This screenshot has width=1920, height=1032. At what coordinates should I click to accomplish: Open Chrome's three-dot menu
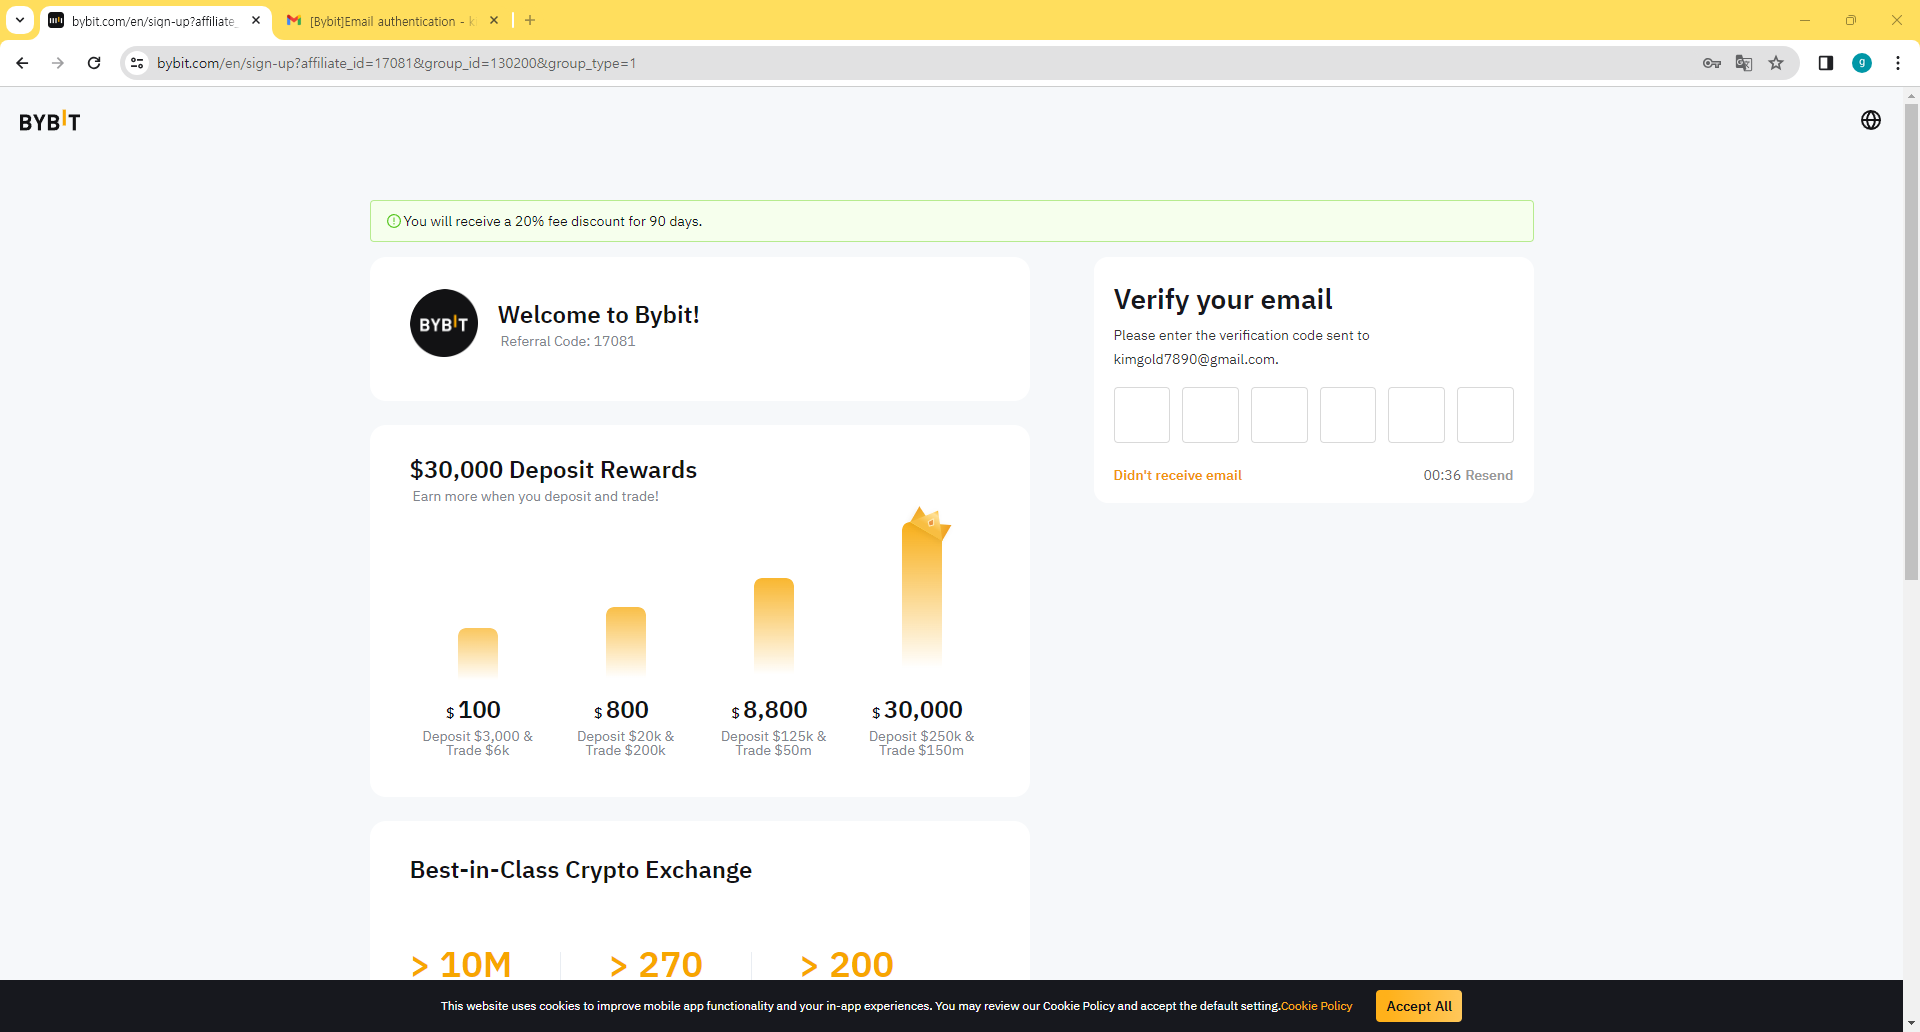point(1897,63)
